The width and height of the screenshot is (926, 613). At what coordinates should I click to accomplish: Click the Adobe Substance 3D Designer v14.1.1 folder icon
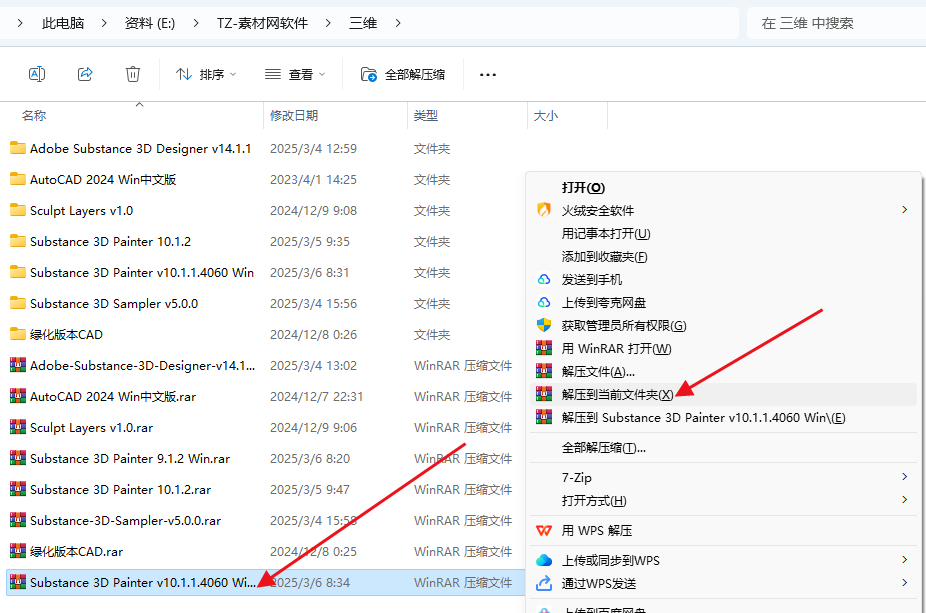click(18, 148)
